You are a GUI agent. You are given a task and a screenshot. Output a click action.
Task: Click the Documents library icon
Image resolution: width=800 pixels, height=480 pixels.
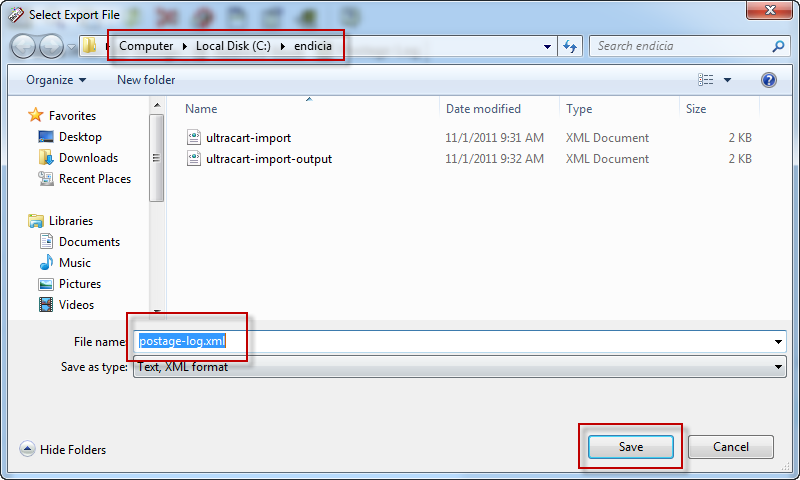tap(46, 241)
